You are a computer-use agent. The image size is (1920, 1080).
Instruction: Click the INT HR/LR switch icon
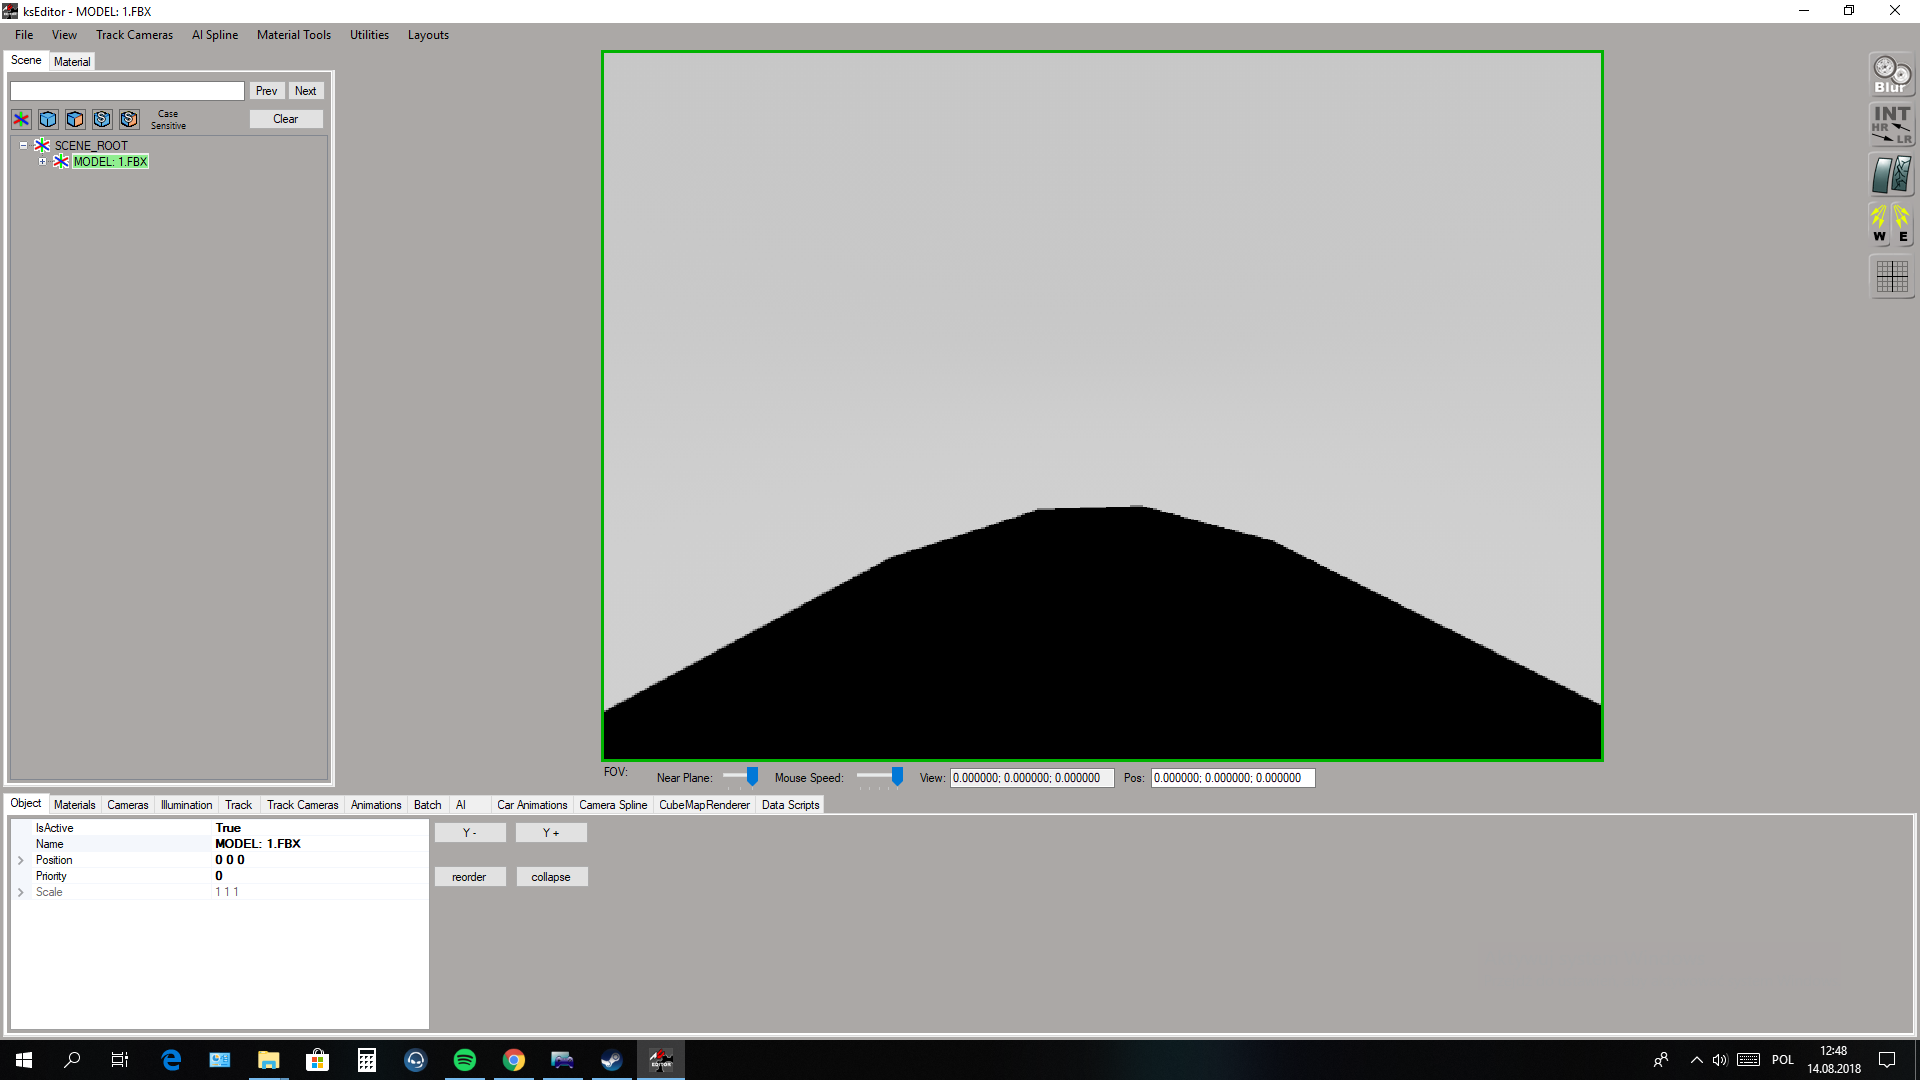[x=1892, y=125]
